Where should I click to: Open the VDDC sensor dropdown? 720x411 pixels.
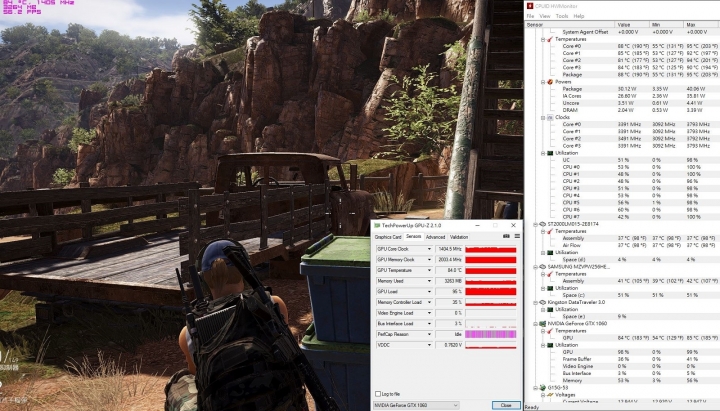point(429,345)
